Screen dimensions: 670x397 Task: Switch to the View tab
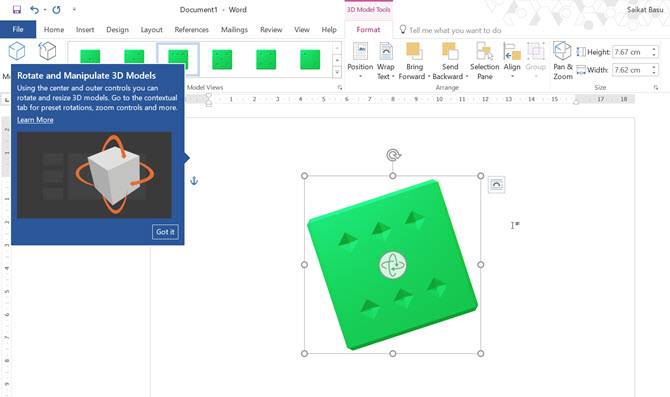pyautogui.click(x=302, y=29)
